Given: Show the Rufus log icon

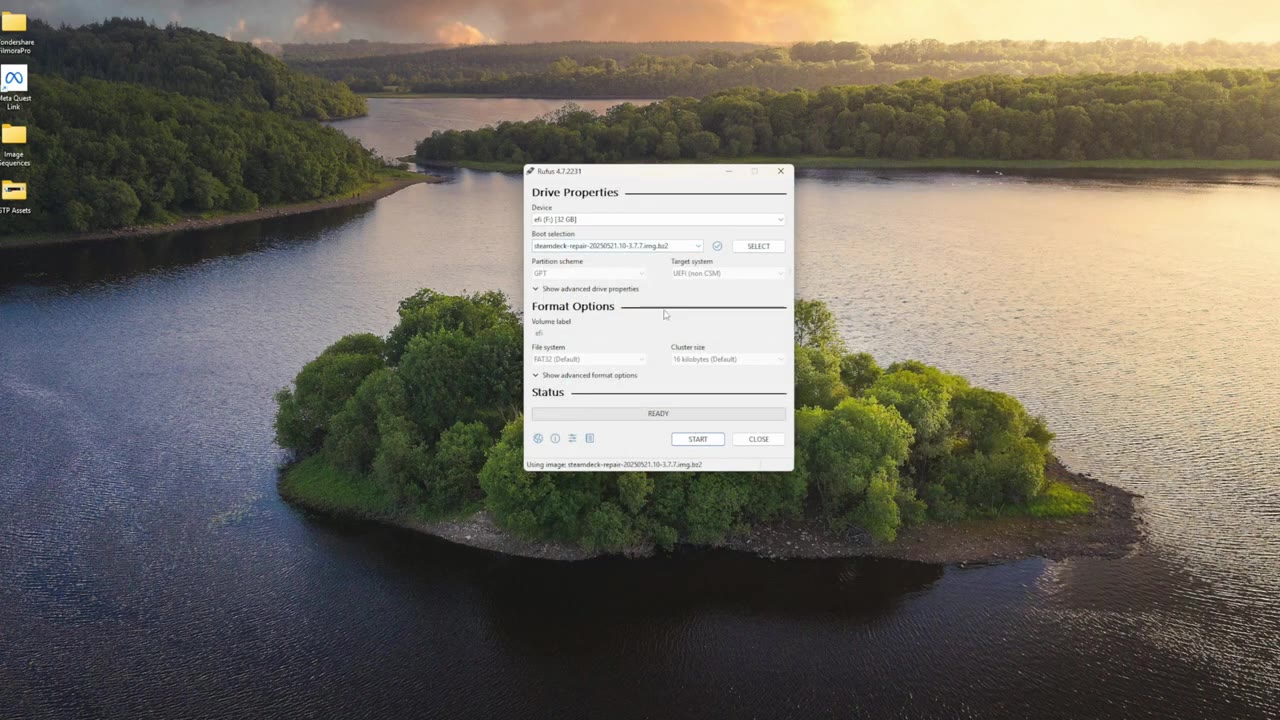Looking at the screenshot, I should click(590, 438).
